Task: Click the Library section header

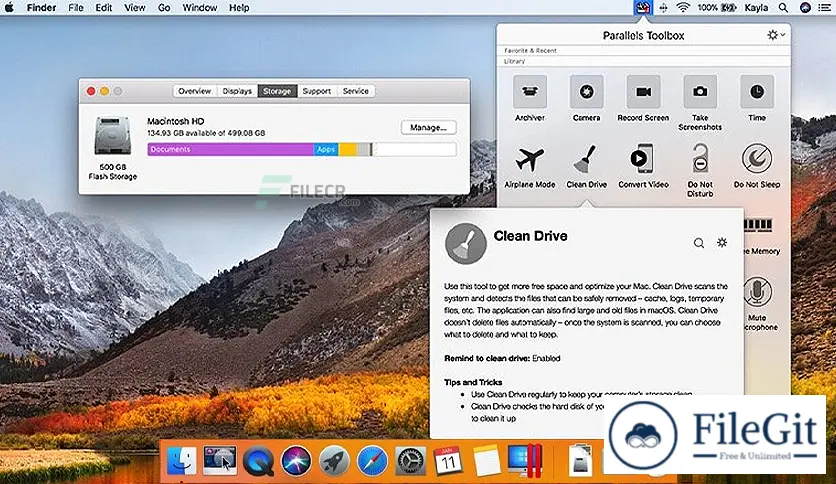Action: coord(515,61)
